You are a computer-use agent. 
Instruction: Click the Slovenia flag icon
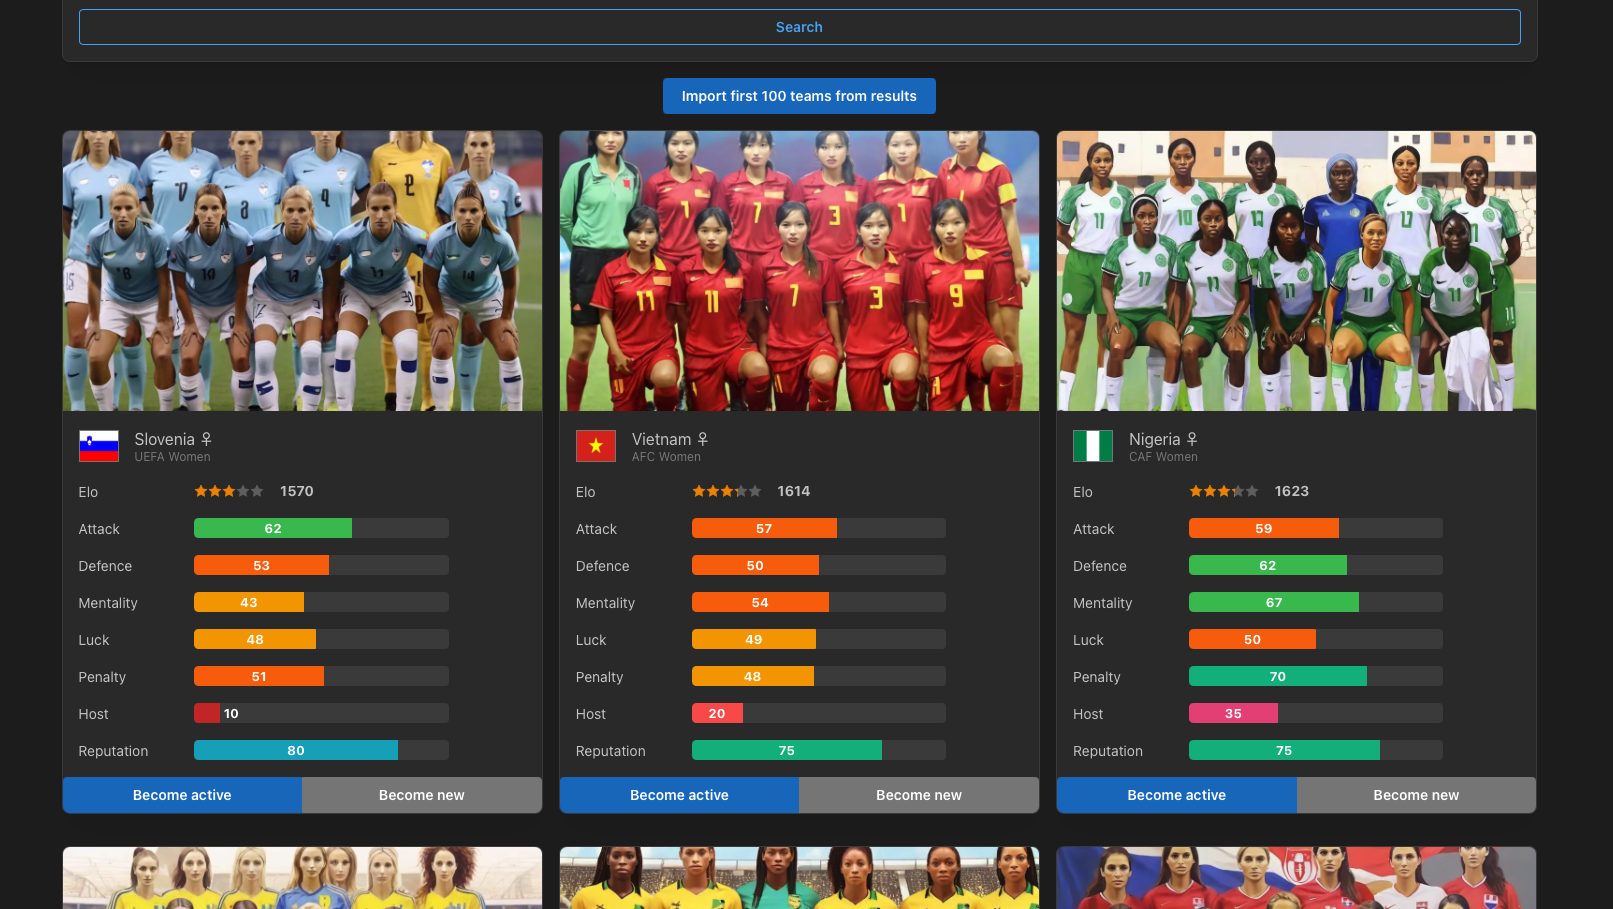(99, 446)
